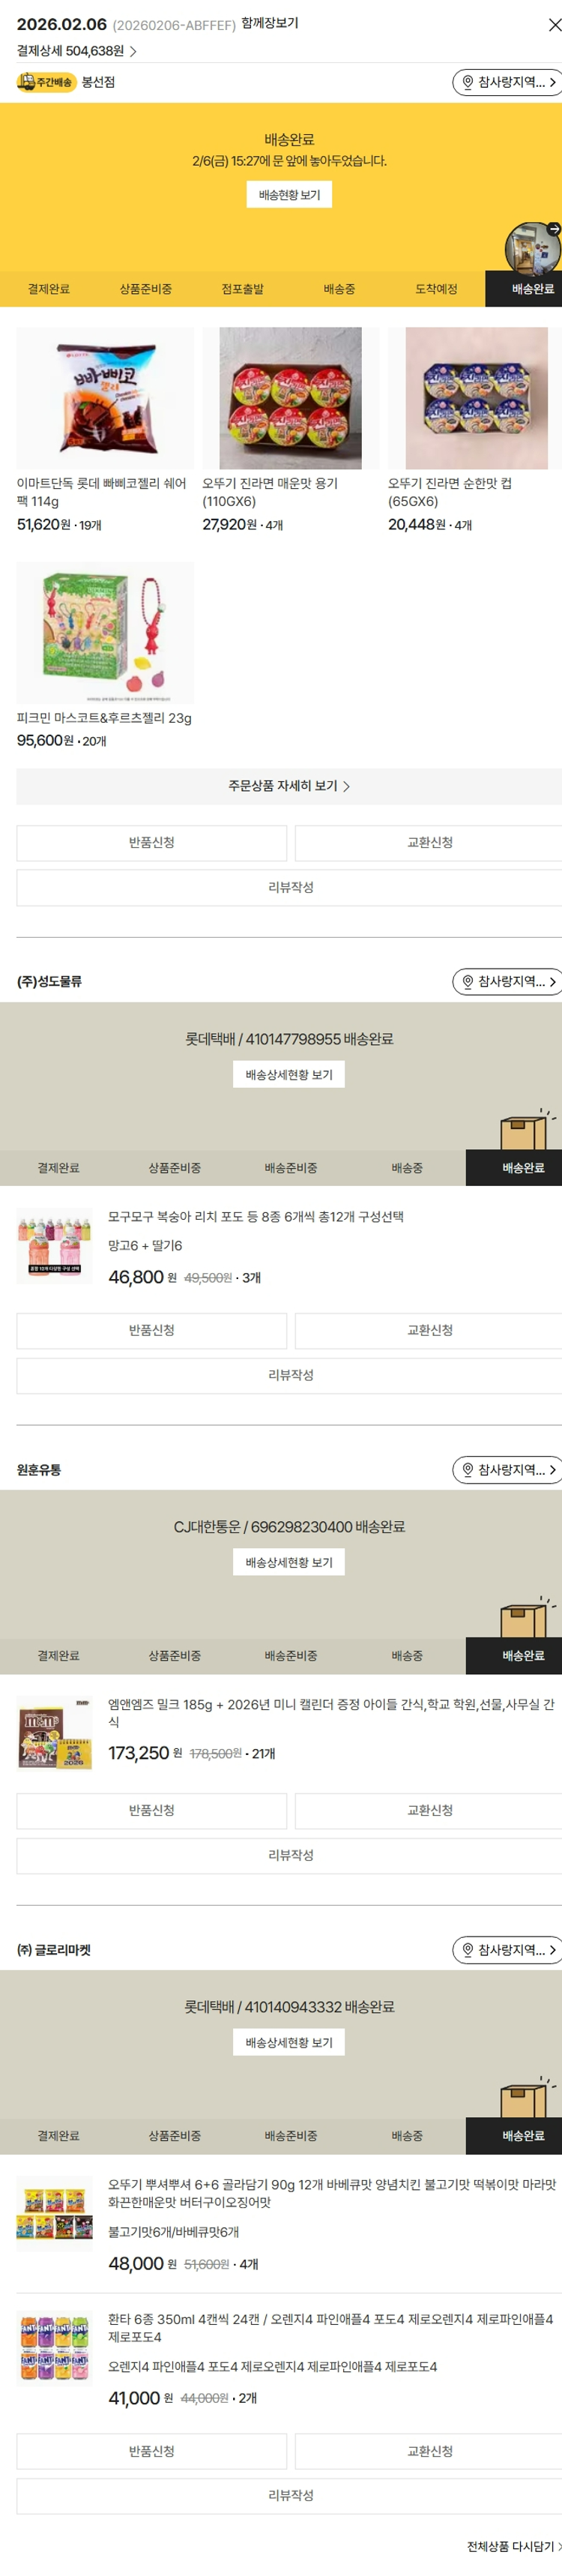Click 배송현황 보기 button
The width and height of the screenshot is (562, 2576).
coord(289,195)
